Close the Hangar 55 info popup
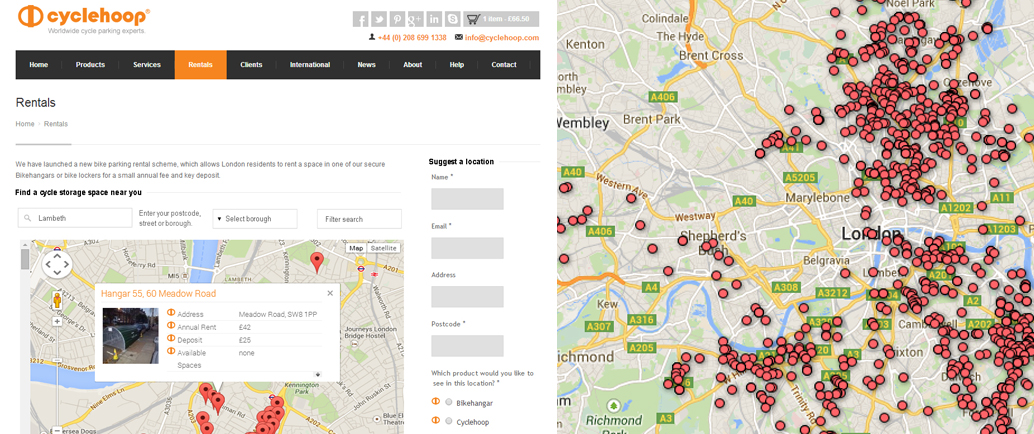The image size is (1034, 434). (x=330, y=294)
